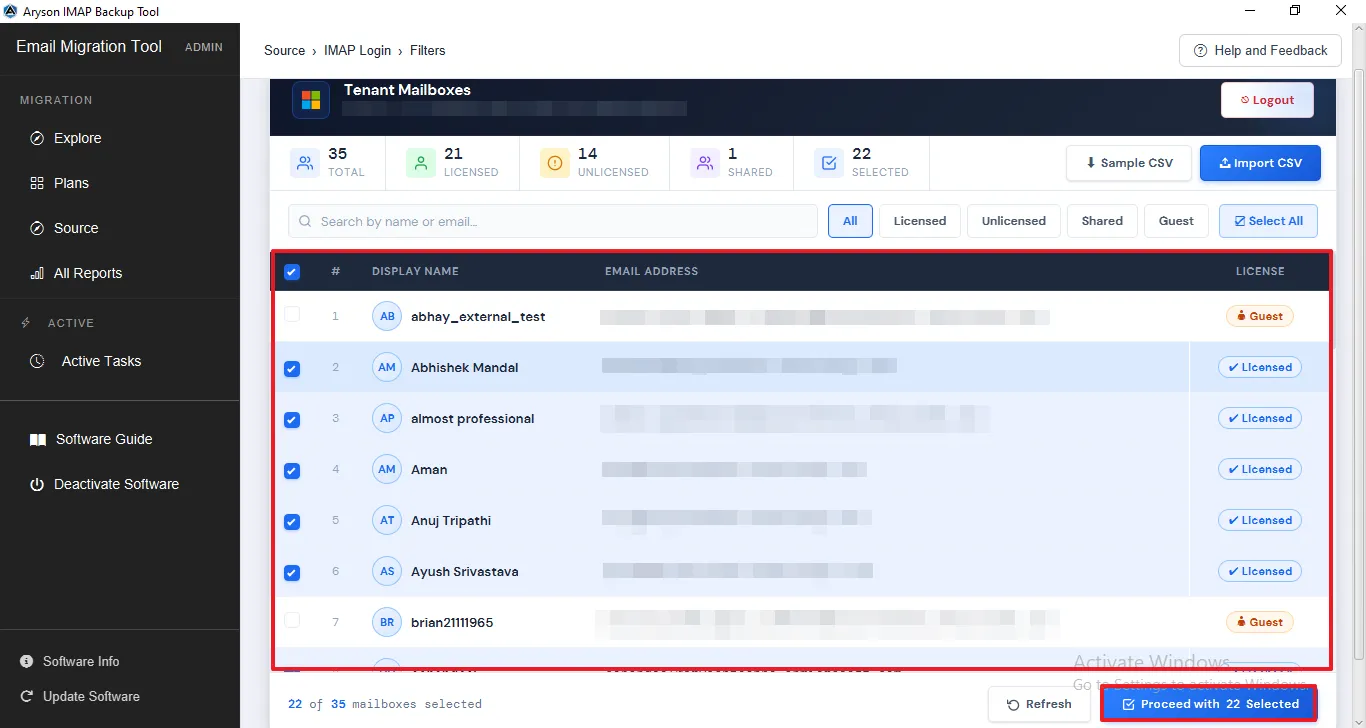Switch to the Unlicensed filter tab
The width and height of the screenshot is (1366, 728).
(1013, 221)
